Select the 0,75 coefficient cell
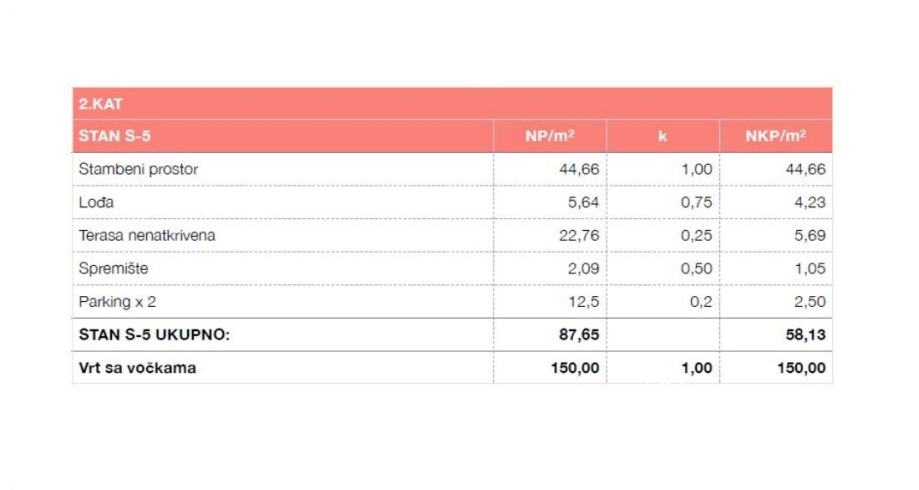The width and height of the screenshot is (919, 490). click(x=695, y=202)
